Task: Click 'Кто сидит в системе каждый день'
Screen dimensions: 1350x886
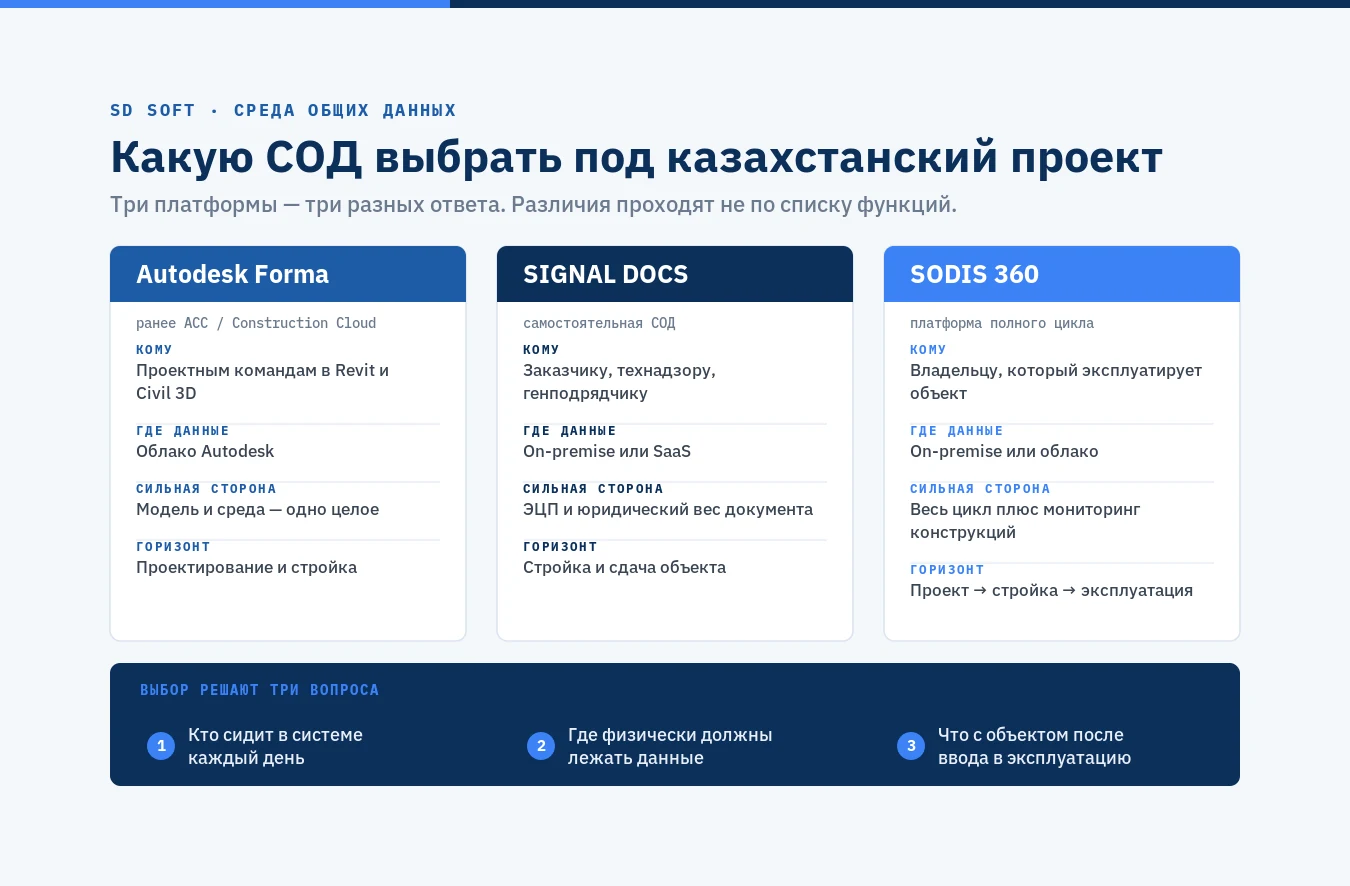Action: click(x=275, y=746)
